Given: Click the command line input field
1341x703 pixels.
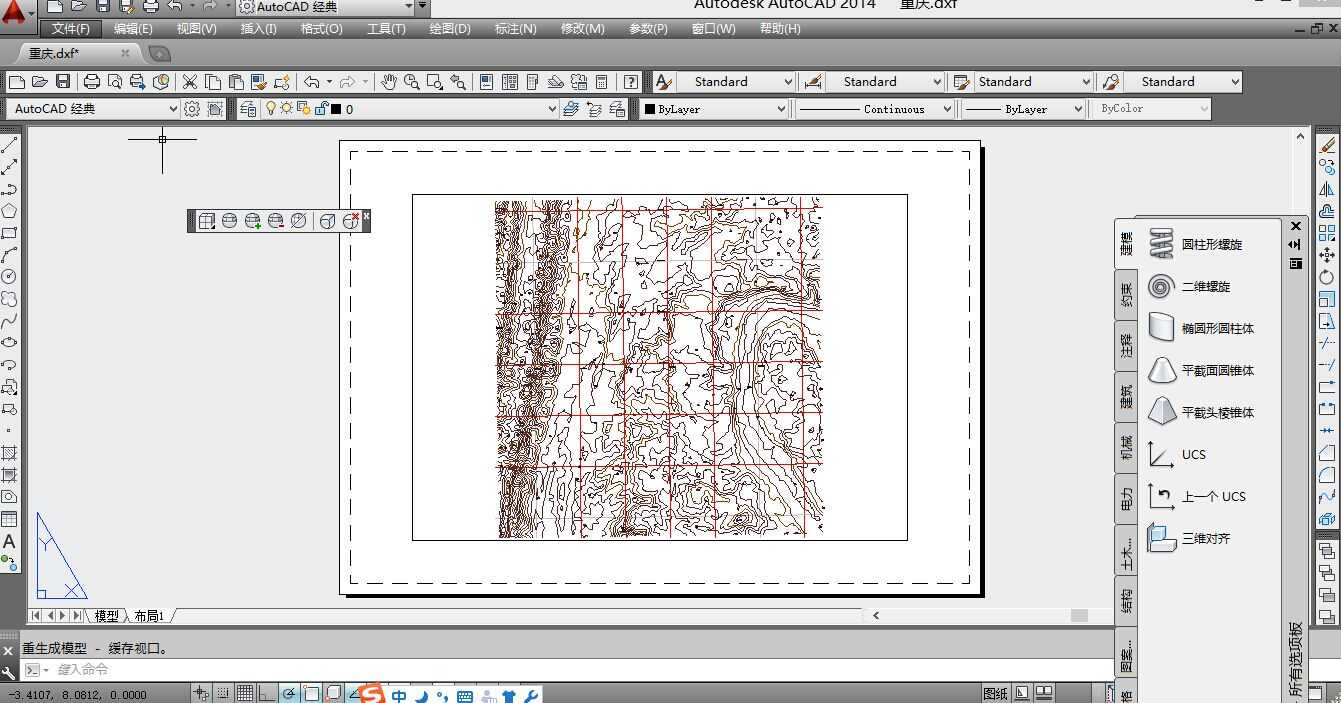Looking at the screenshot, I should (x=570, y=670).
